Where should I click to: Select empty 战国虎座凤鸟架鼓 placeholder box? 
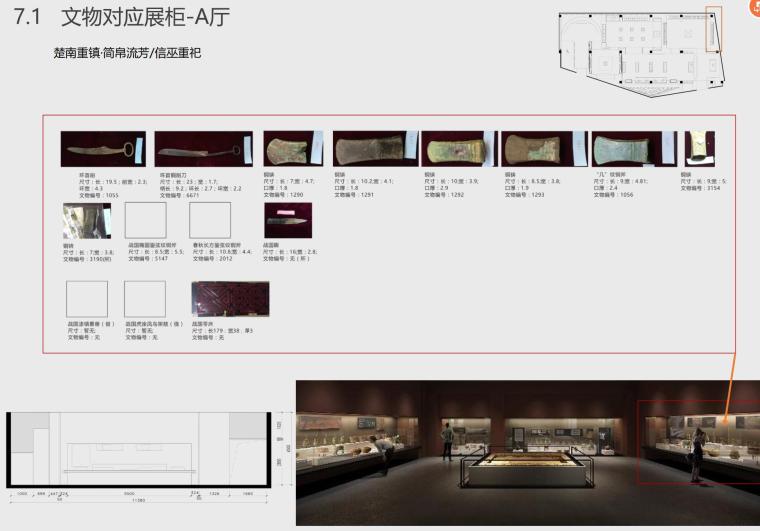[x=145, y=299]
